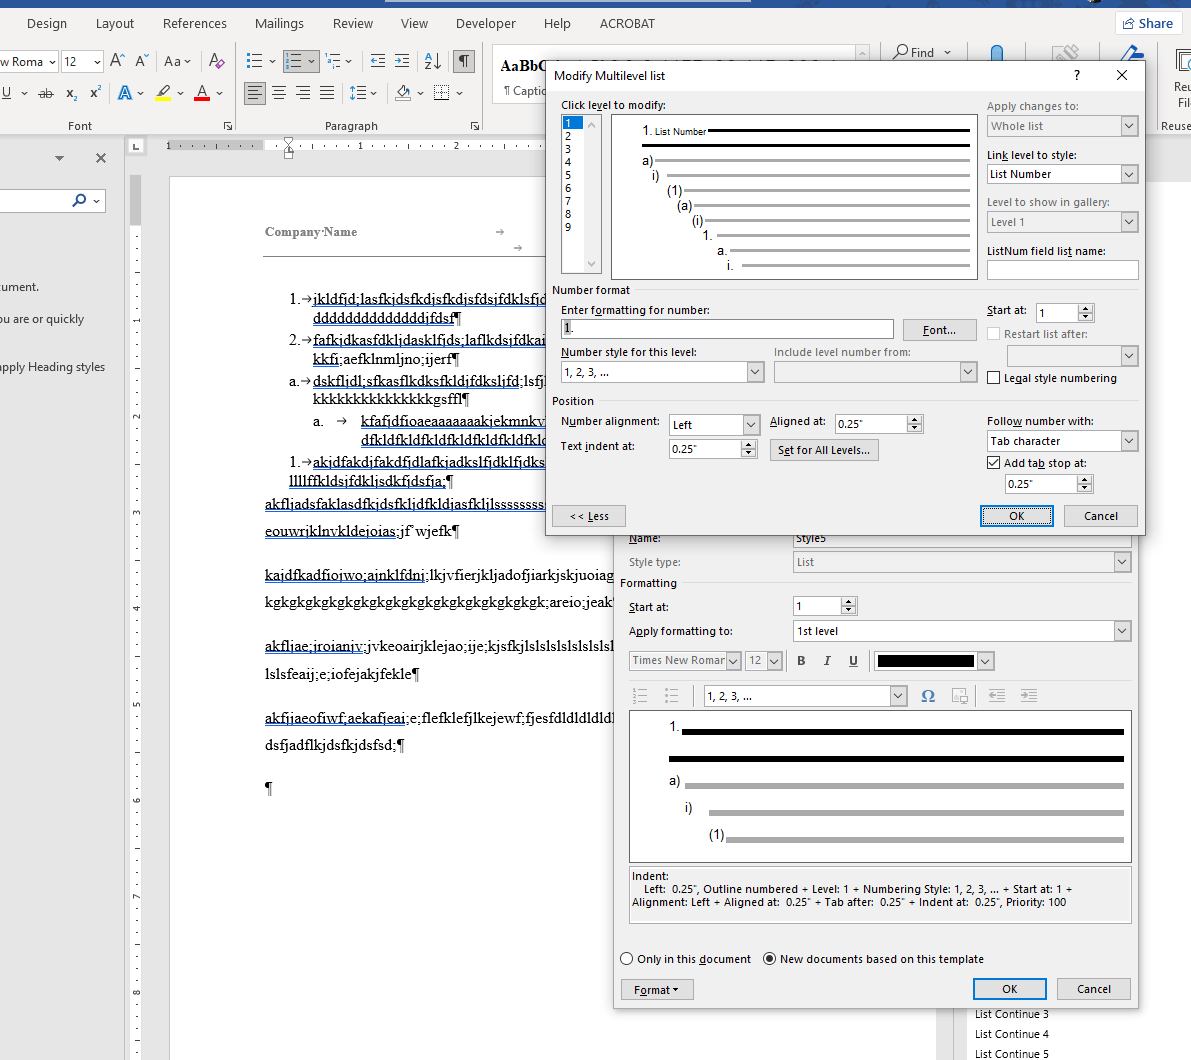This screenshot has width=1191, height=1060.
Task: Enable Legal style numbering checkbox
Action: point(994,378)
